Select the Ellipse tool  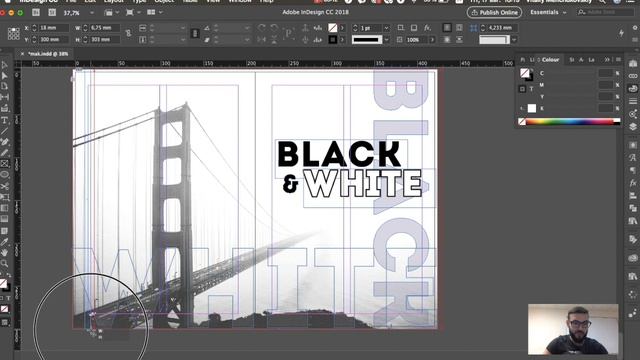coord(4,175)
